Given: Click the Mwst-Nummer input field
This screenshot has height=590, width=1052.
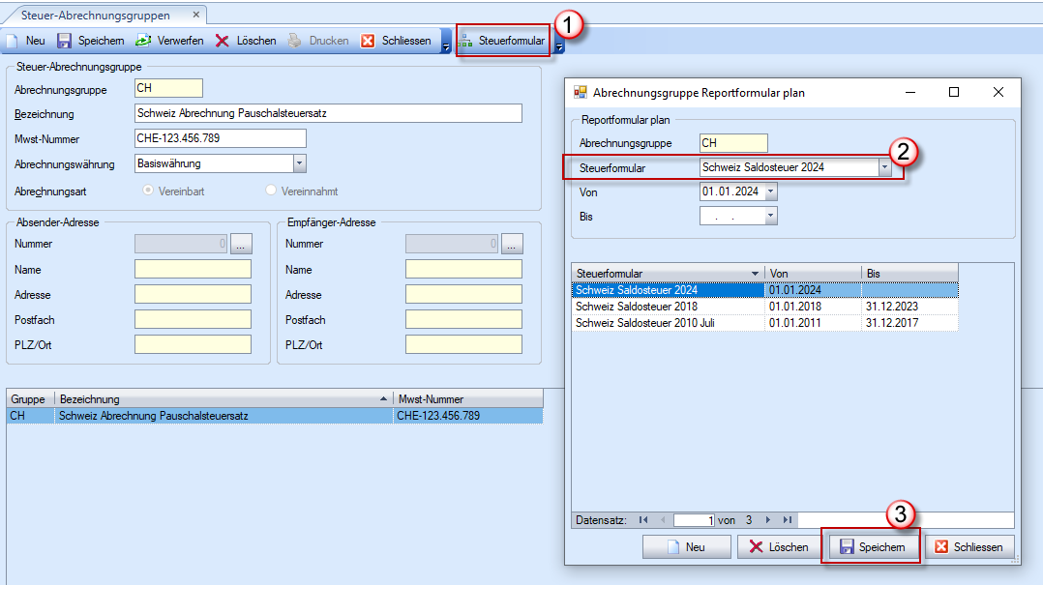Looking at the screenshot, I should click(220, 139).
